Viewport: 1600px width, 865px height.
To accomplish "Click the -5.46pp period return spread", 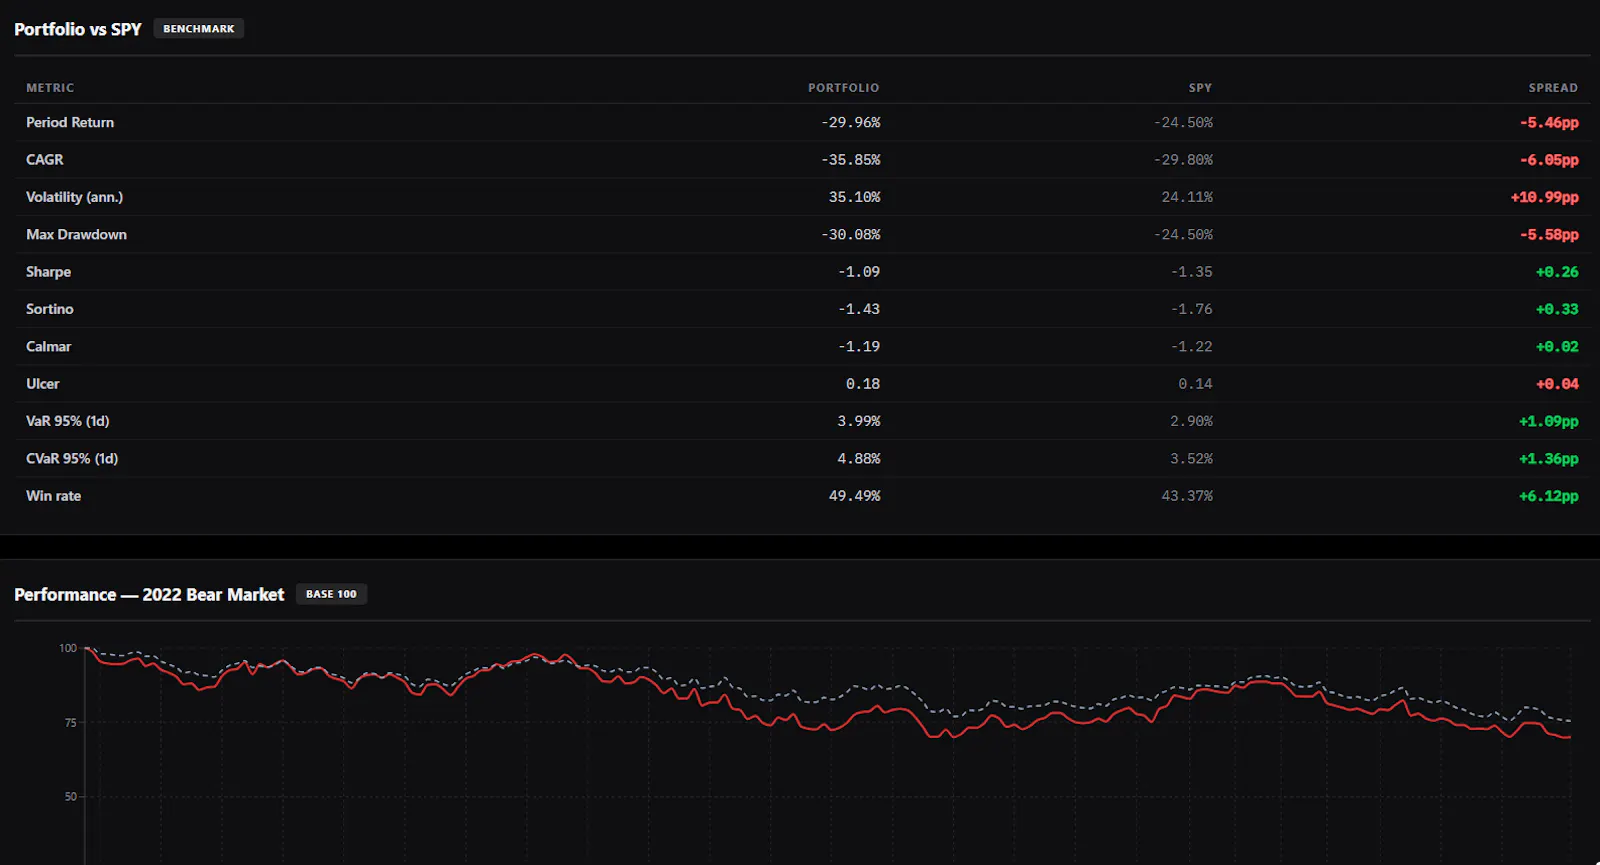I will click(1549, 122).
